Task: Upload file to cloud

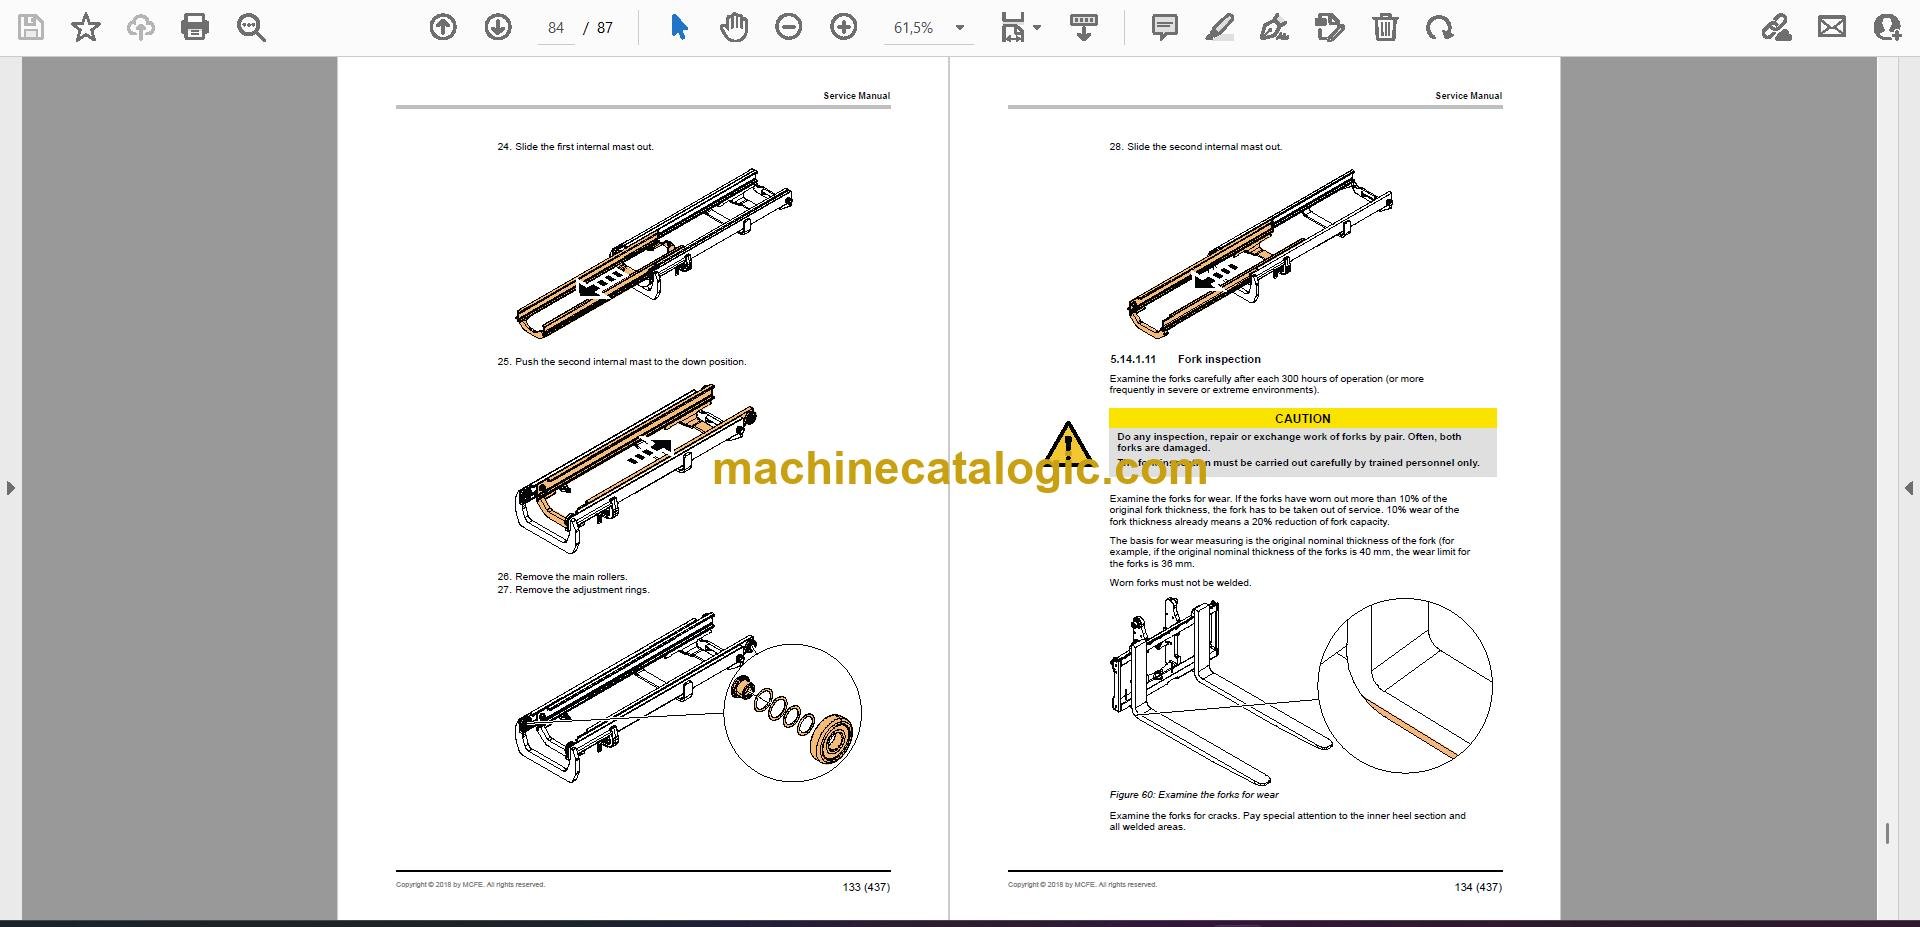Action: point(140,27)
